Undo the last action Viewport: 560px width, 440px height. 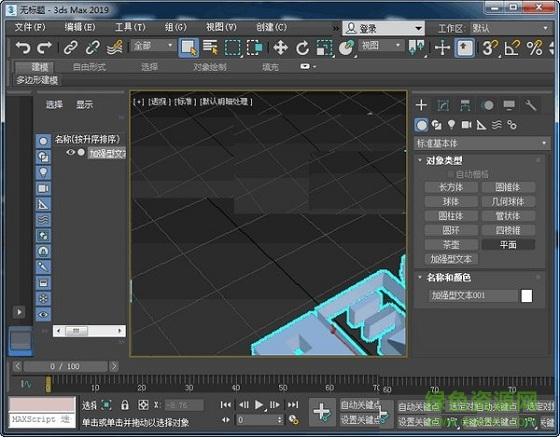23,48
